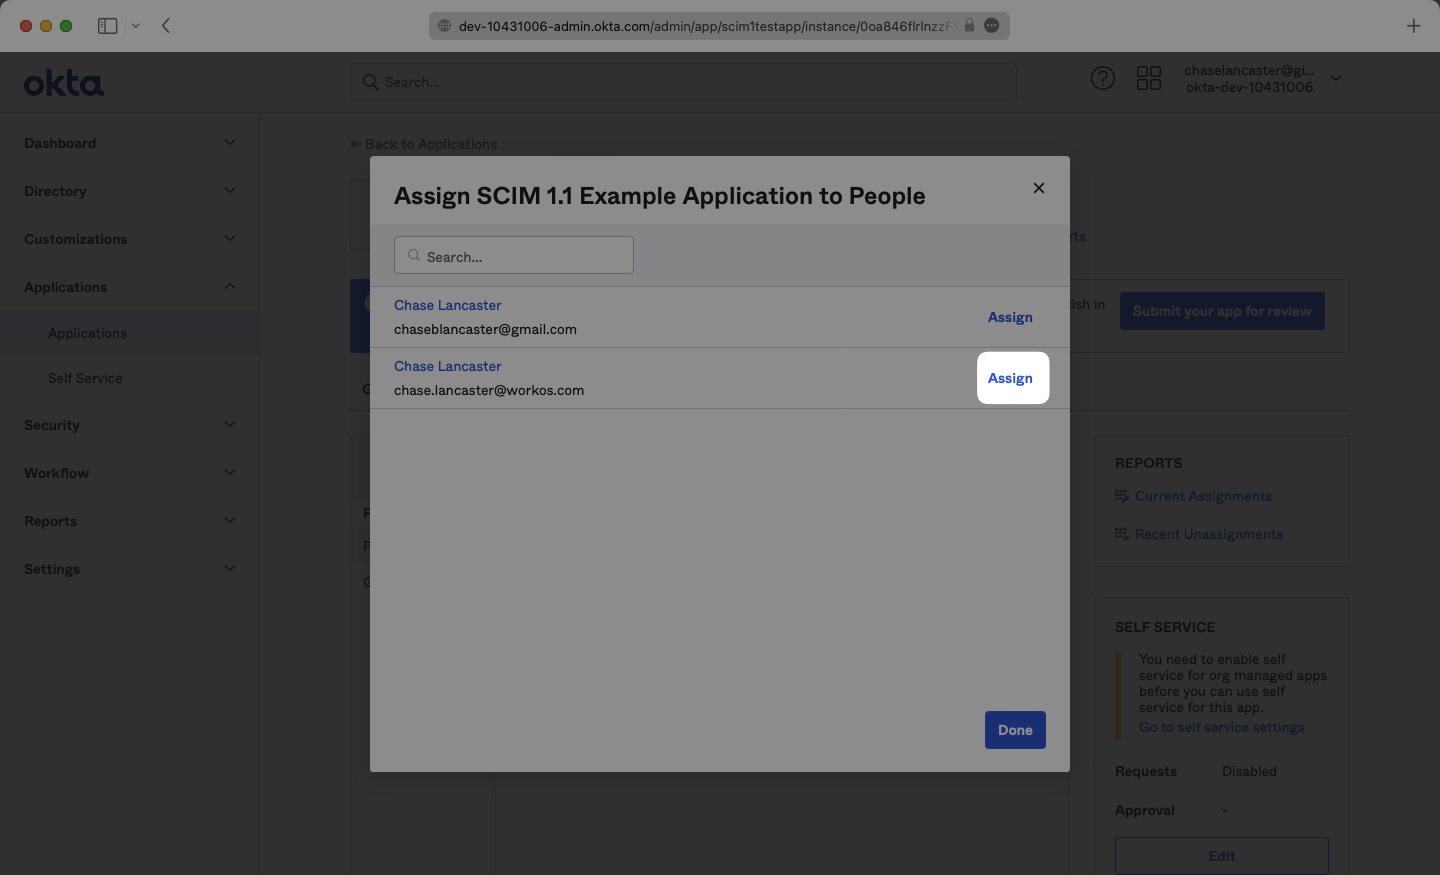Open a new browser tab
Screen dimensions: 1440x875
point(1413,26)
